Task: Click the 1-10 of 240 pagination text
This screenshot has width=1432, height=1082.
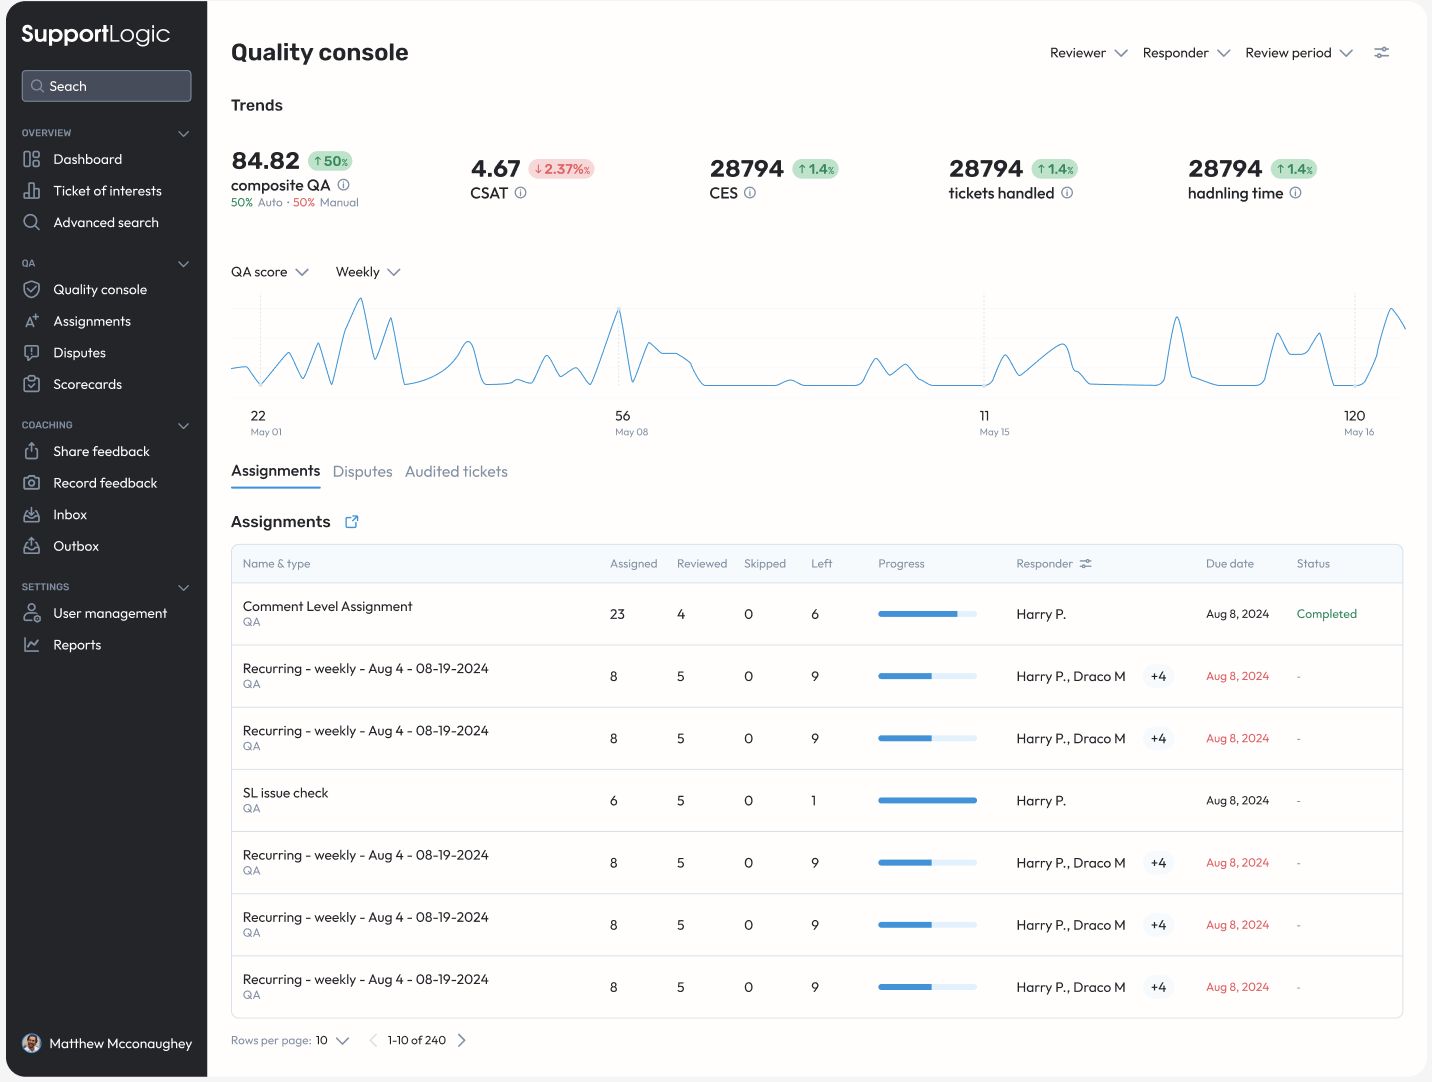Action: click(416, 1040)
